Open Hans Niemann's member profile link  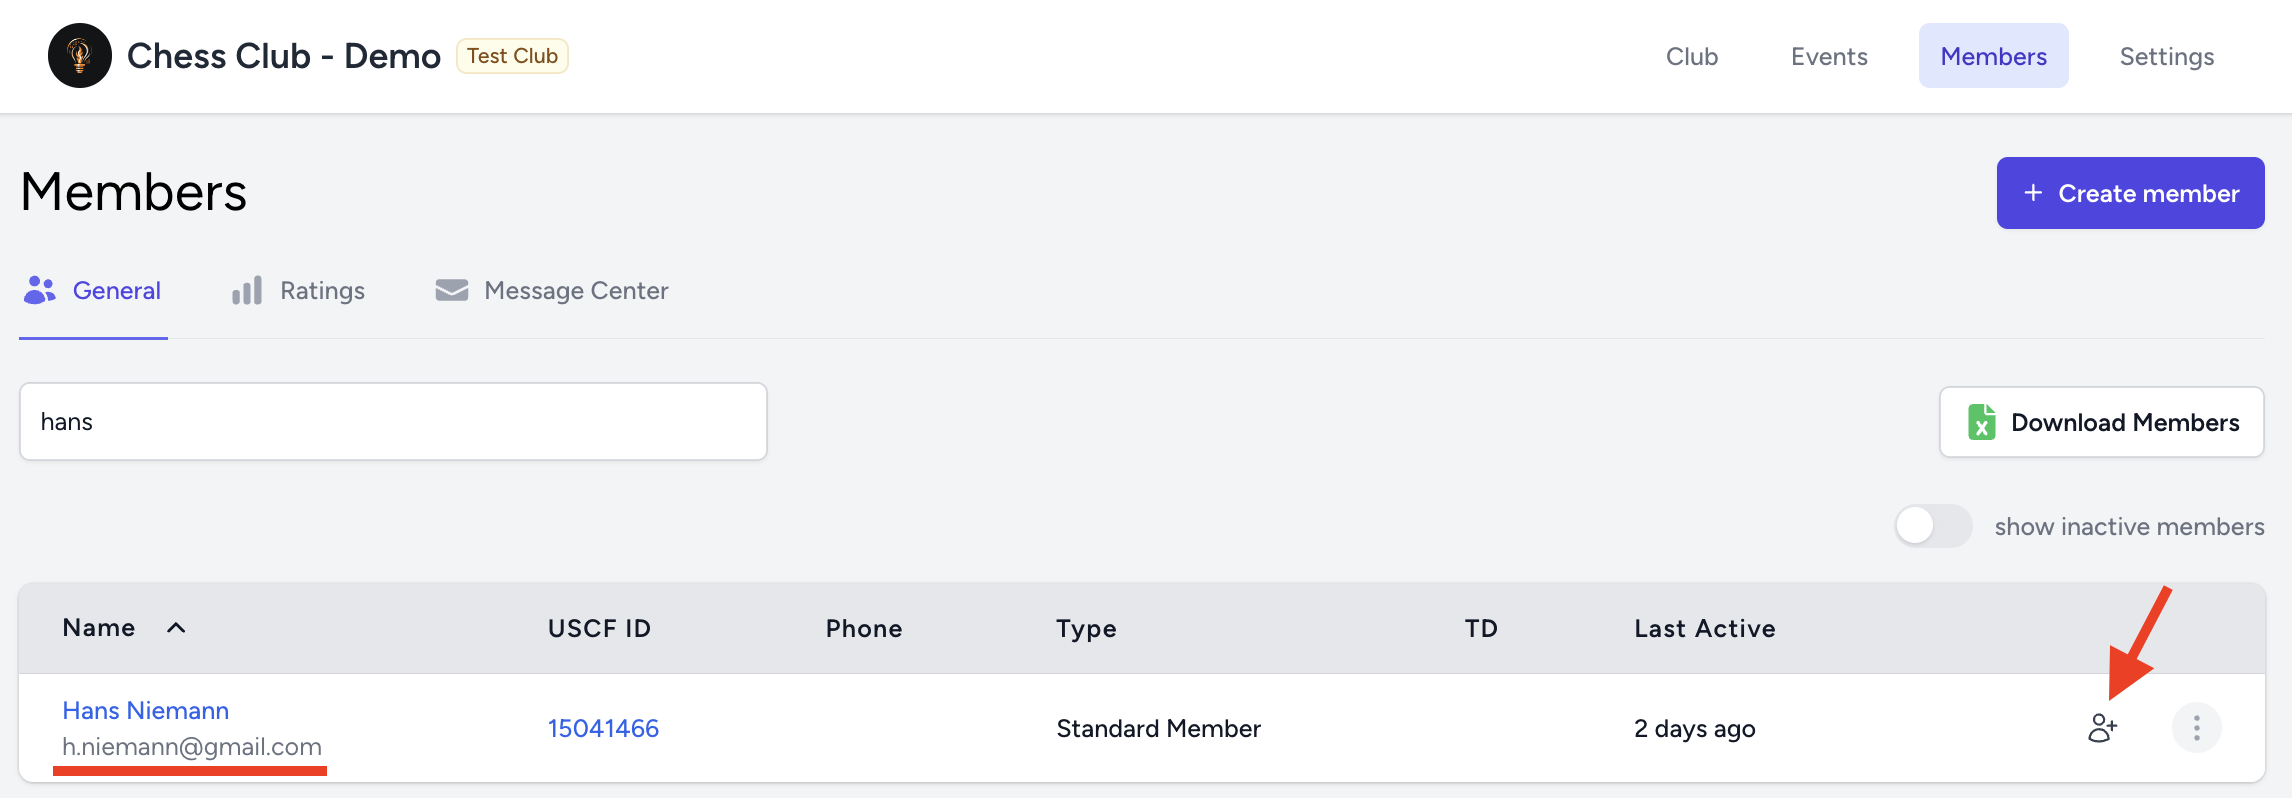click(146, 710)
